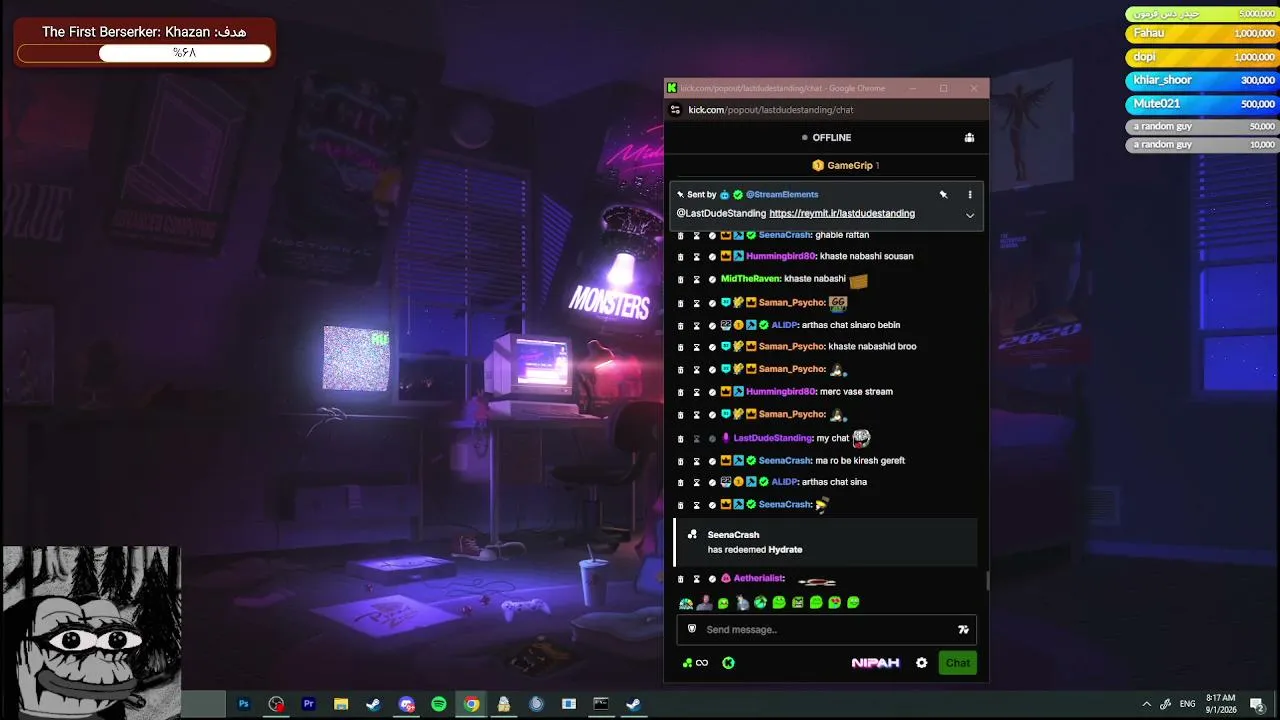Open Premiere Pro from the taskbar
The image size is (1280, 720).
(308, 704)
